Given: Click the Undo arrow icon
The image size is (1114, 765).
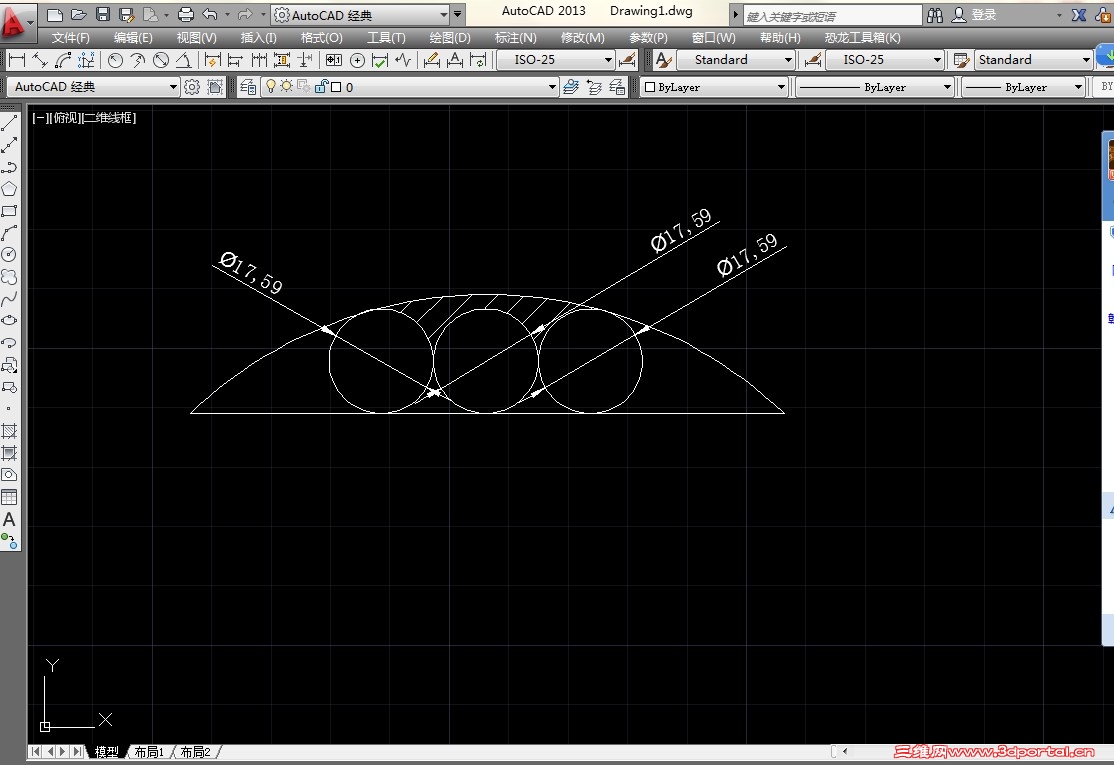Looking at the screenshot, I should point(210,14).
